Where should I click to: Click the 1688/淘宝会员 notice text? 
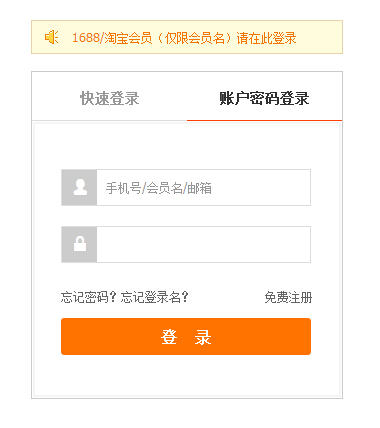pyautogui.click(x=112, y=38)
